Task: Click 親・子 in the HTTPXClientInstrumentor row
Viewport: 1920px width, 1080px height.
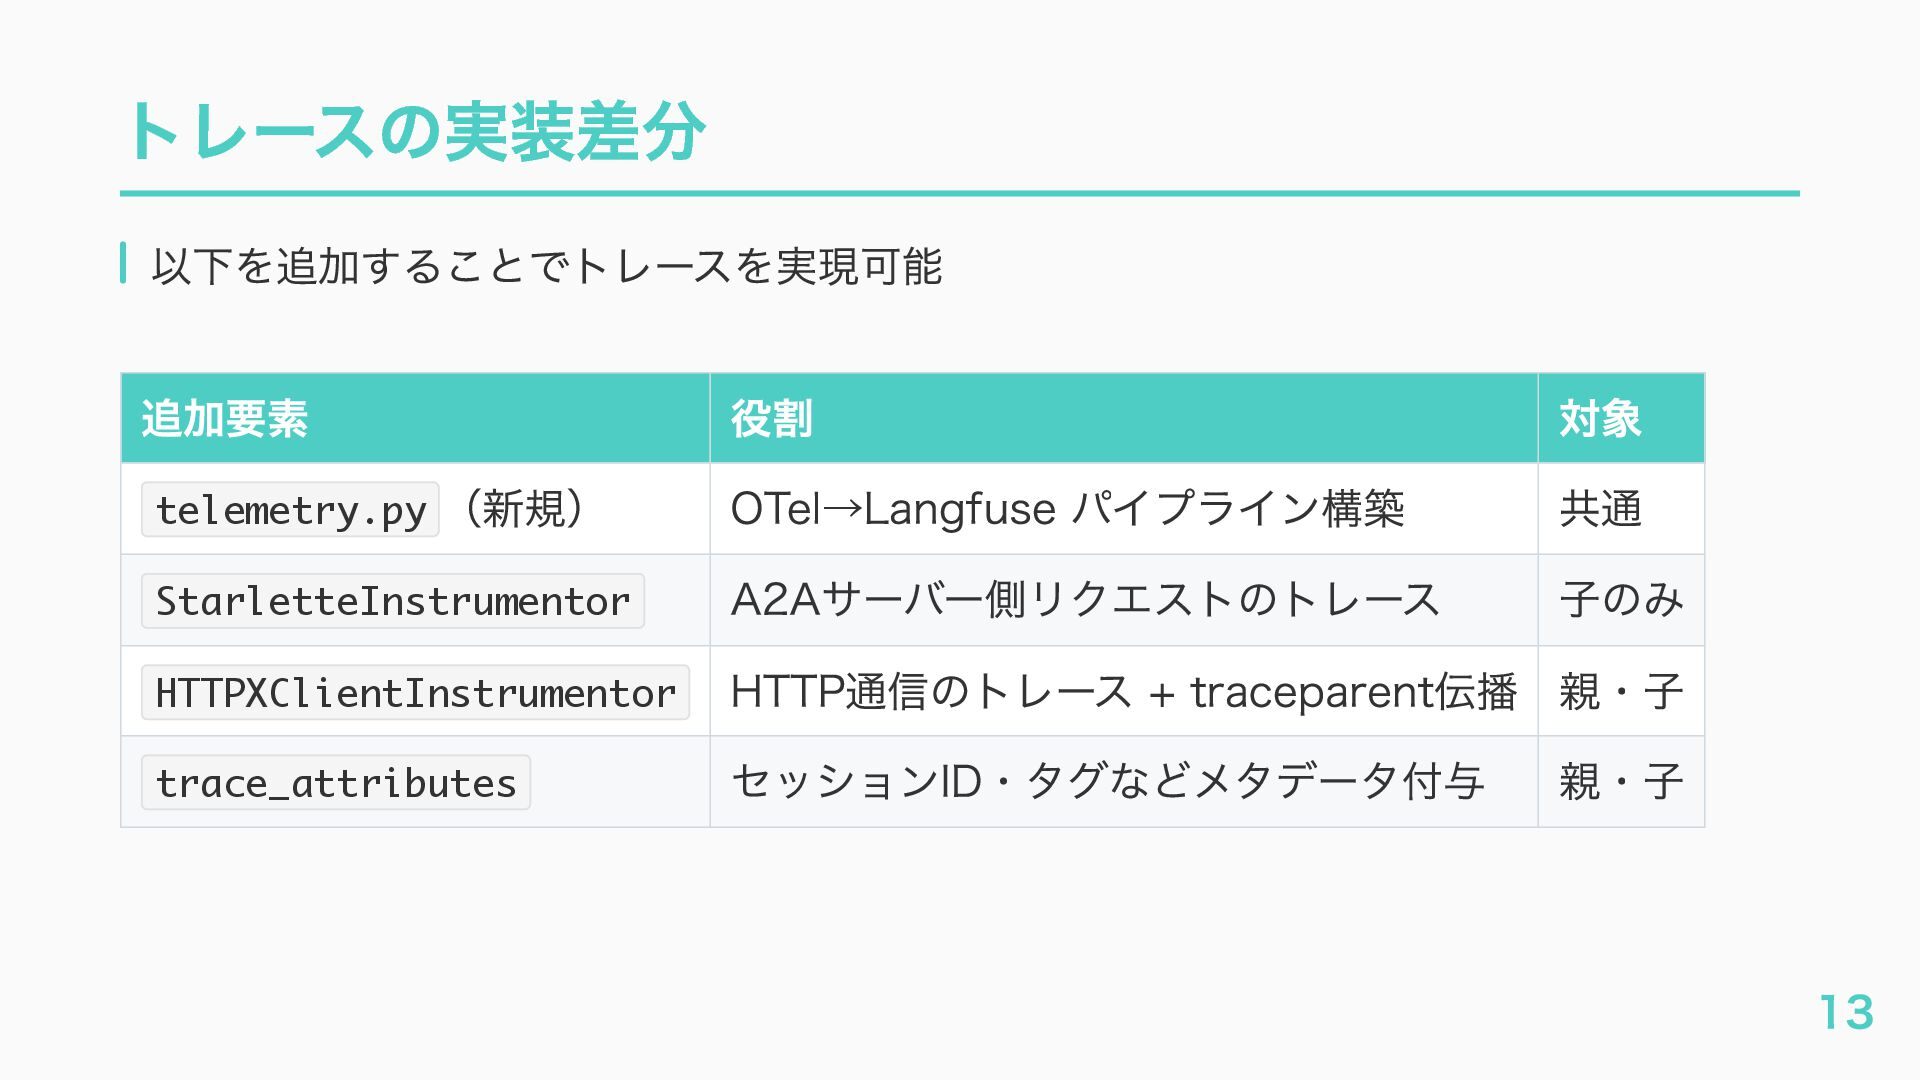Action: 1621,691
